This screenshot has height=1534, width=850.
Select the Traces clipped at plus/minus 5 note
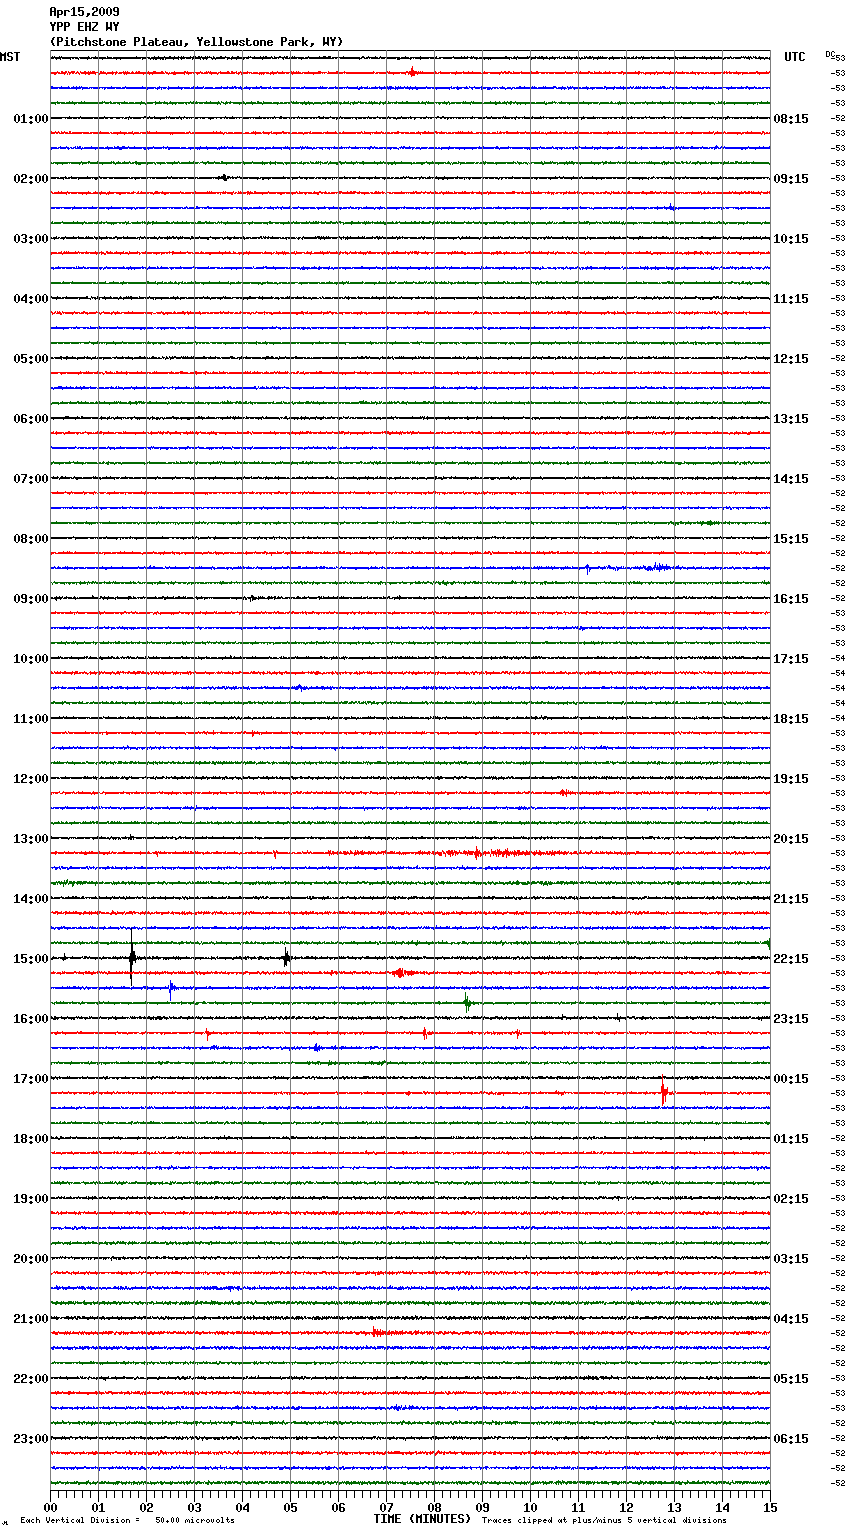[x=604, y=1520]
